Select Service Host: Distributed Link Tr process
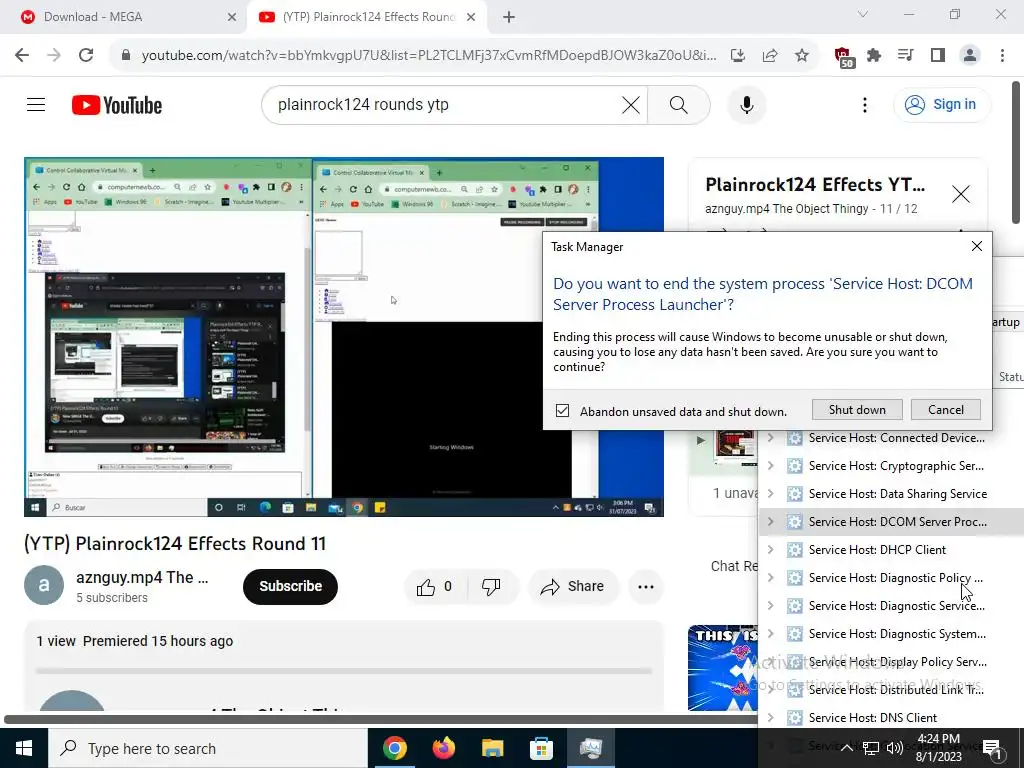1024x768 pixels. point(891,690)
